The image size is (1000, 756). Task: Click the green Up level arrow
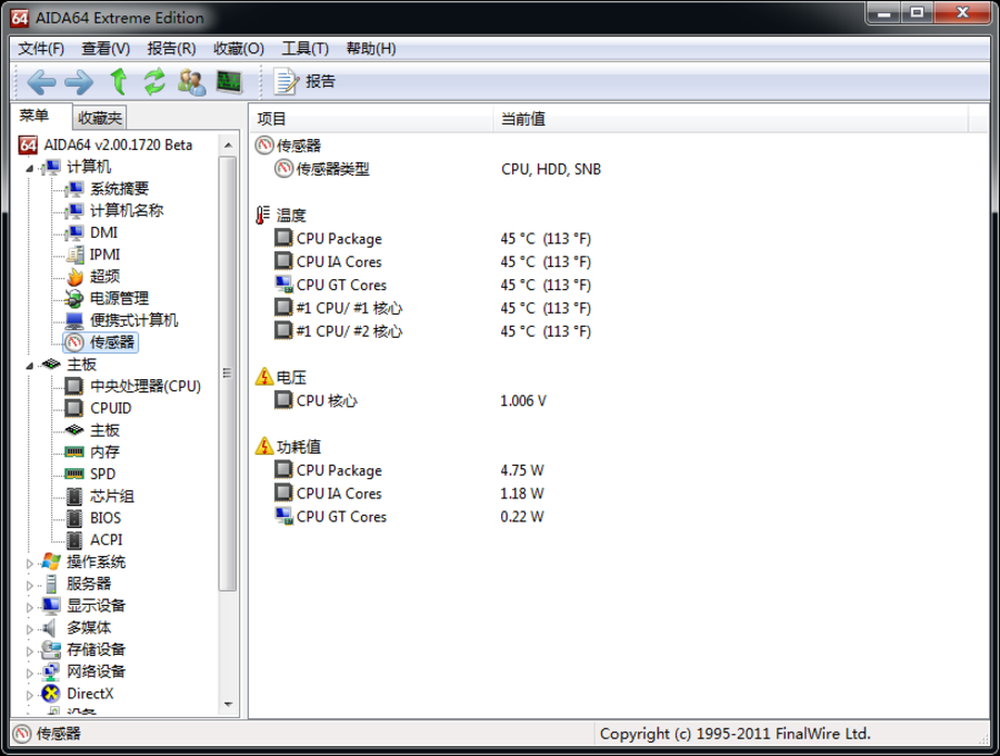pos(119,82)
